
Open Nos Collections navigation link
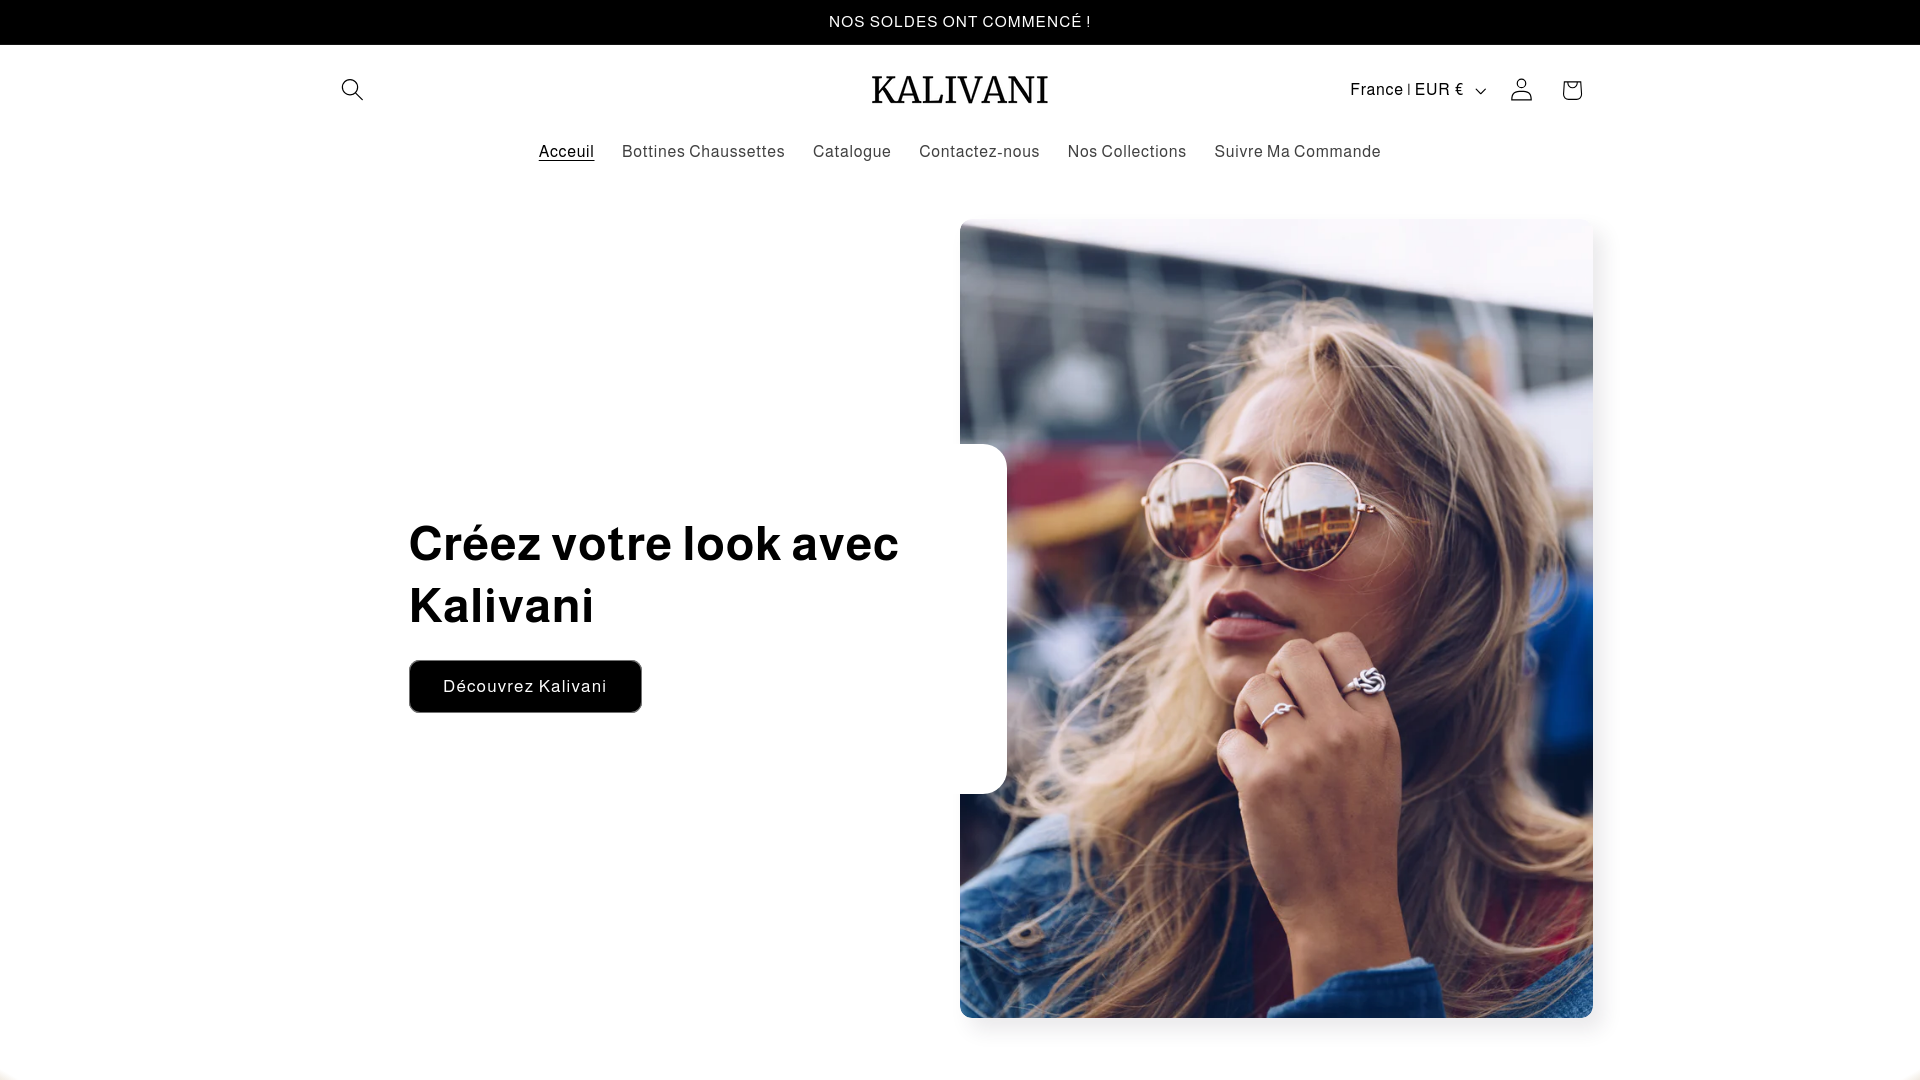pyautogui.click(x=1127, y=152)
